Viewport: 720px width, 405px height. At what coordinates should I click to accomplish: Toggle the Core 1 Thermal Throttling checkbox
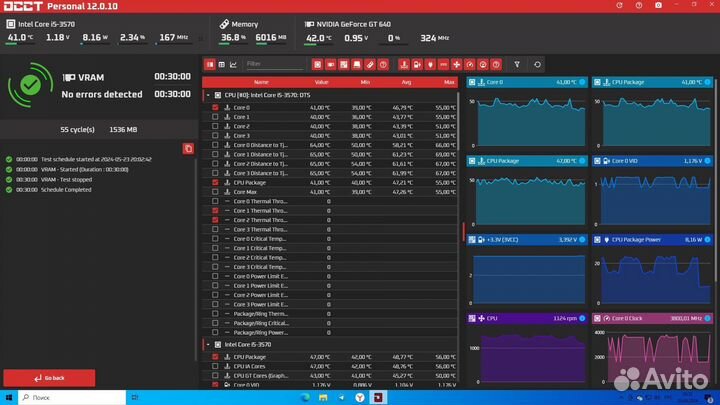pyautogui.click(x=215, y=211)
